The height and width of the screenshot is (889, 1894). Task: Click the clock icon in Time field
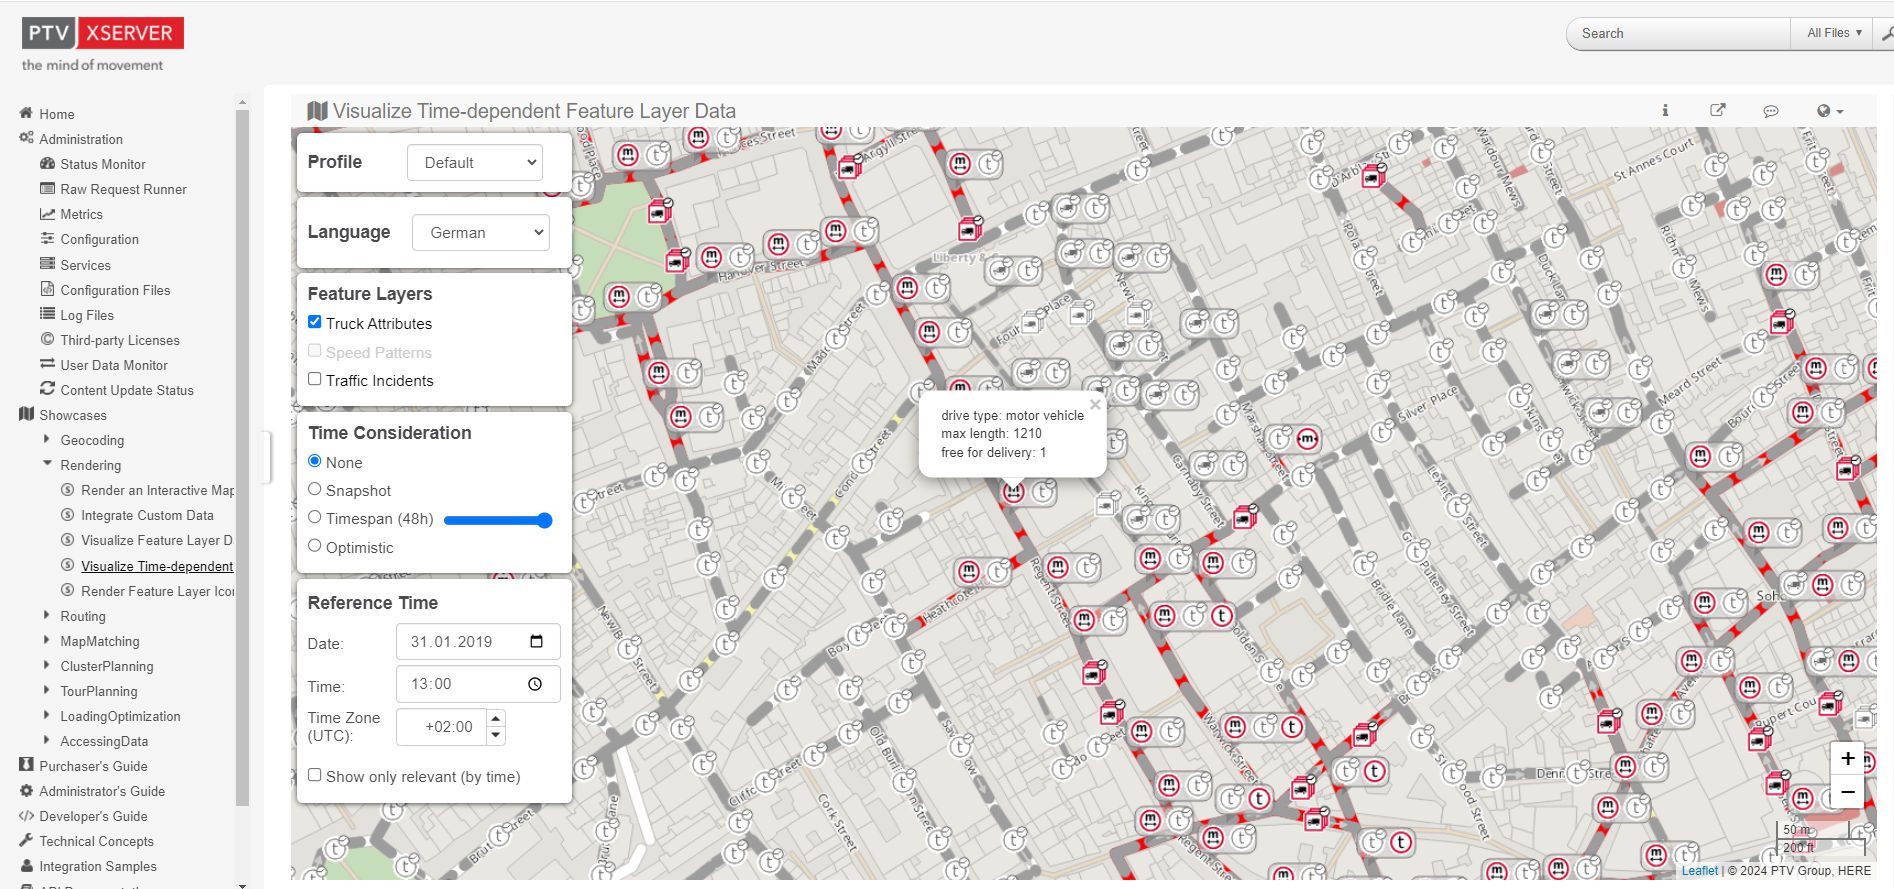tap(535, 684)
